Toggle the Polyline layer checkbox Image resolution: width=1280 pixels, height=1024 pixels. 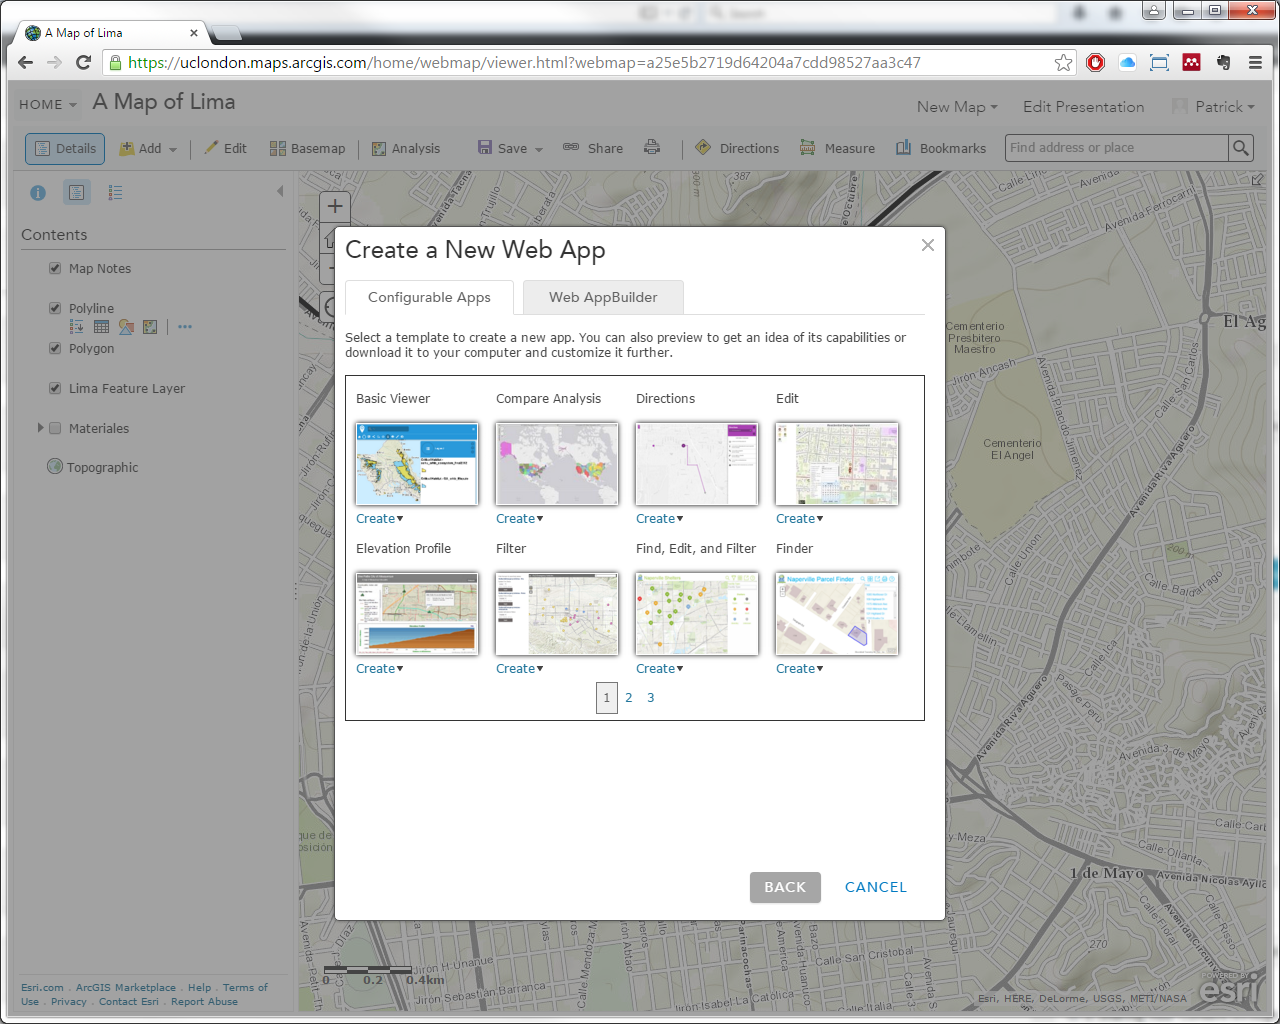(55, 308)
